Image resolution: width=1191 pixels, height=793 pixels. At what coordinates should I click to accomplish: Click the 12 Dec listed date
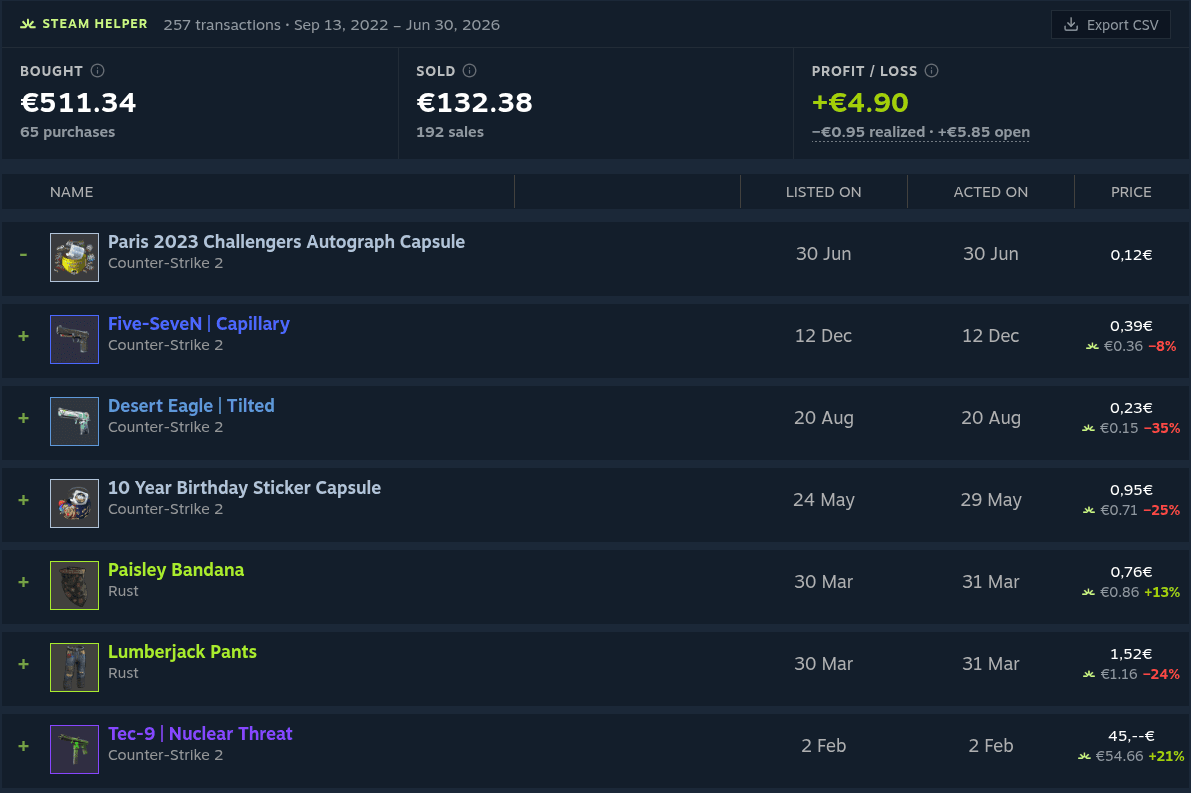(823, 336)
